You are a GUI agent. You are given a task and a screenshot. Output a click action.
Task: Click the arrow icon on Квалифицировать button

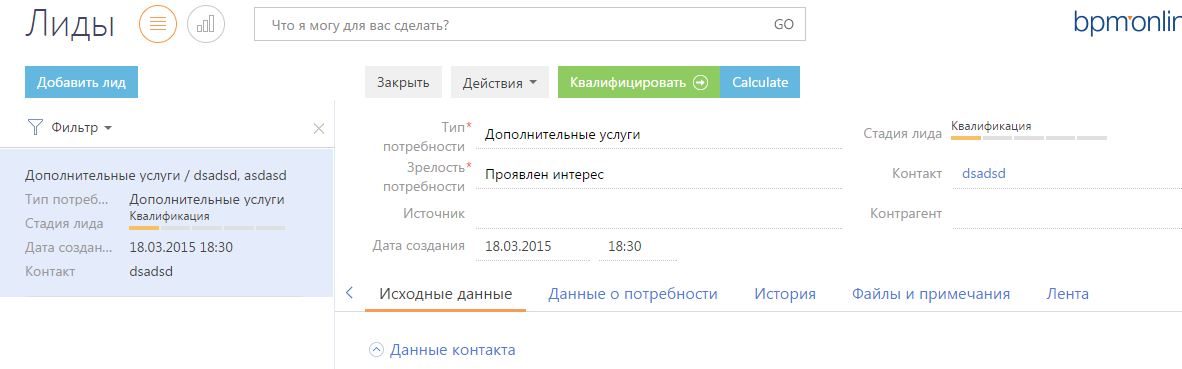(x=700, y=83)
